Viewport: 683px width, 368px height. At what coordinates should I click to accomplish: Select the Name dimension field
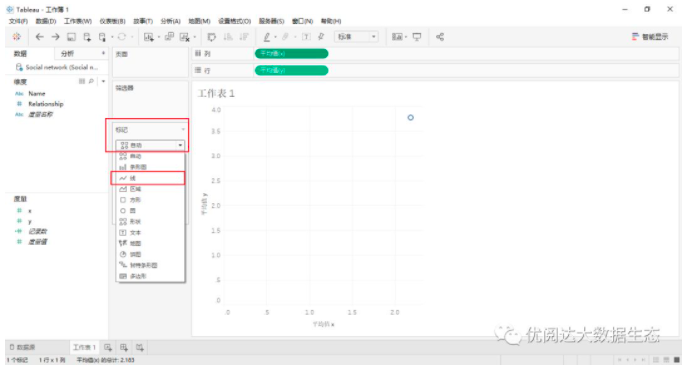tap(37, 94)
